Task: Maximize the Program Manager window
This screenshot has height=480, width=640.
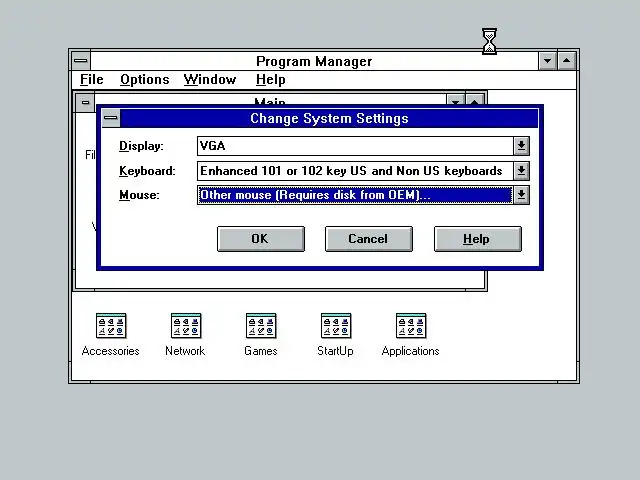Action: (x=567, y=61)
